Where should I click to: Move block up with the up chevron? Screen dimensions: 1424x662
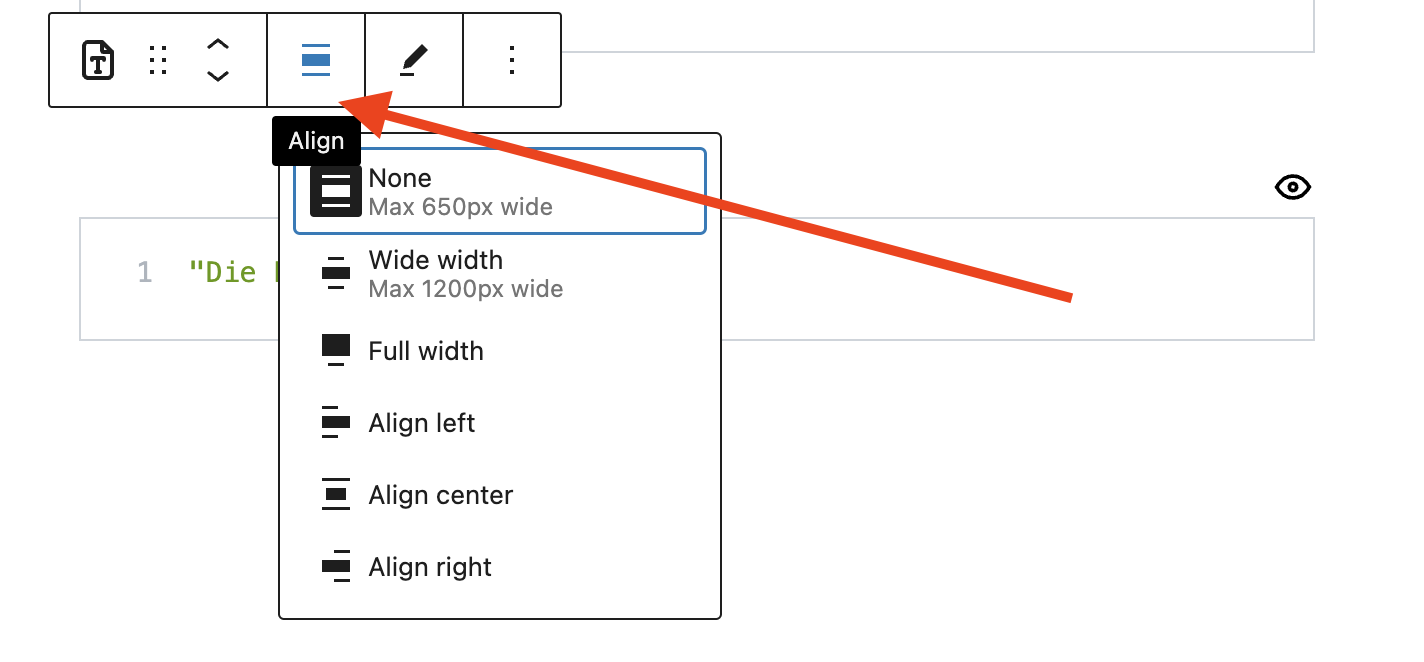(x=218, y=44)
